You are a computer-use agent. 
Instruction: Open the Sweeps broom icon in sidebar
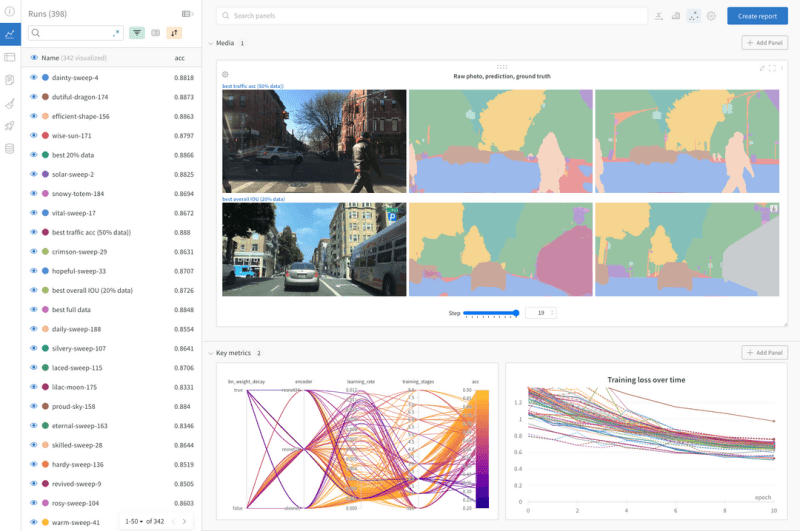click(x=10, y=103)
